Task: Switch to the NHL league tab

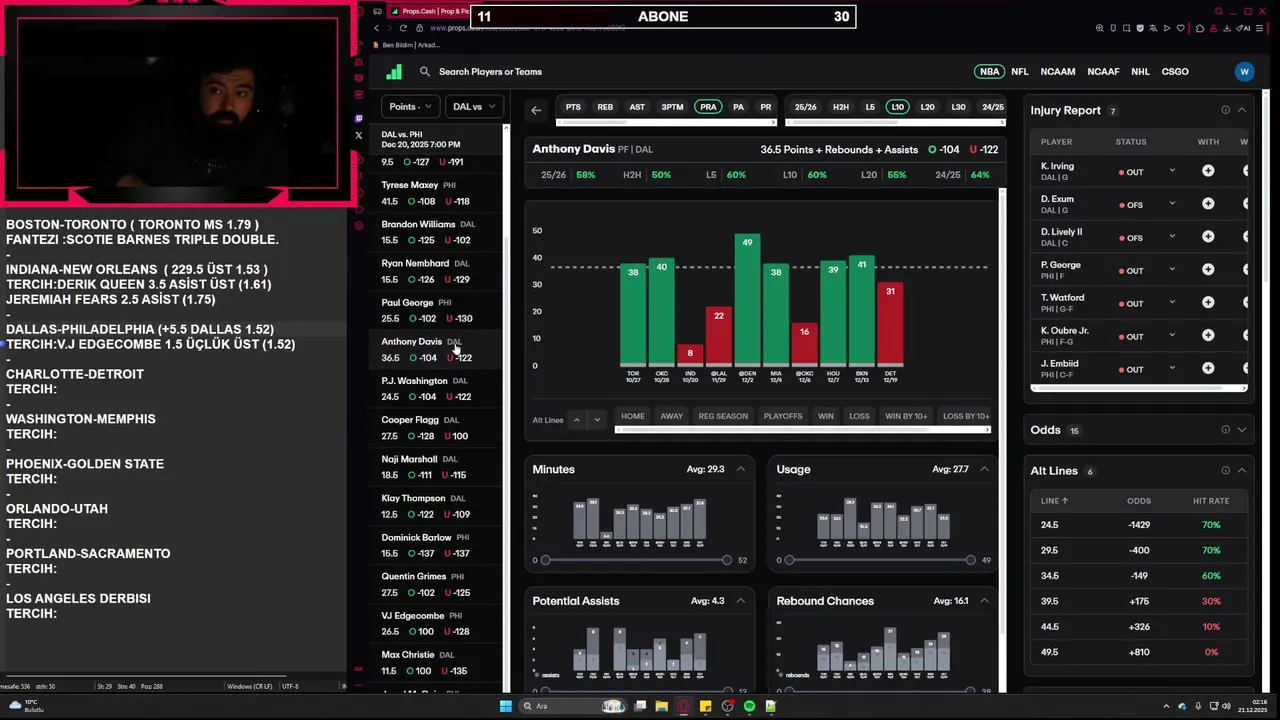Action: (x=1140, y=72)
